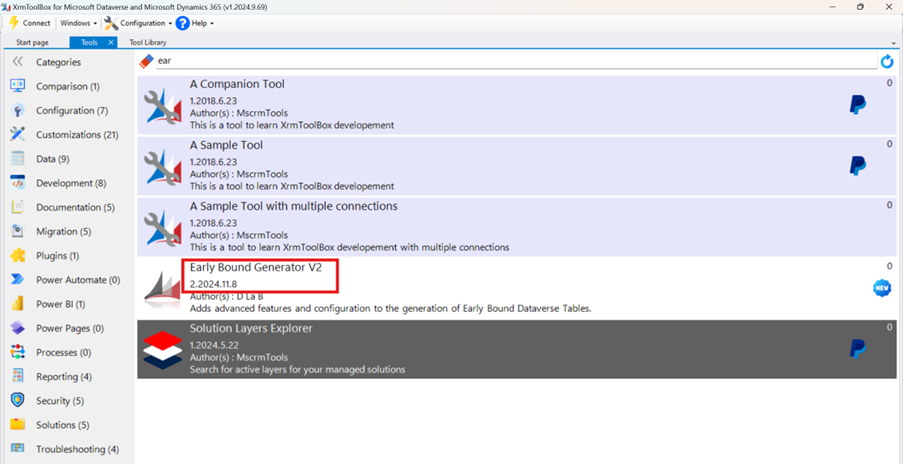The image size is (903, 464).
Task: Click PayPal icon for Solution Layers Explorer
Action: pyautogui.click(x=857, y=348)
